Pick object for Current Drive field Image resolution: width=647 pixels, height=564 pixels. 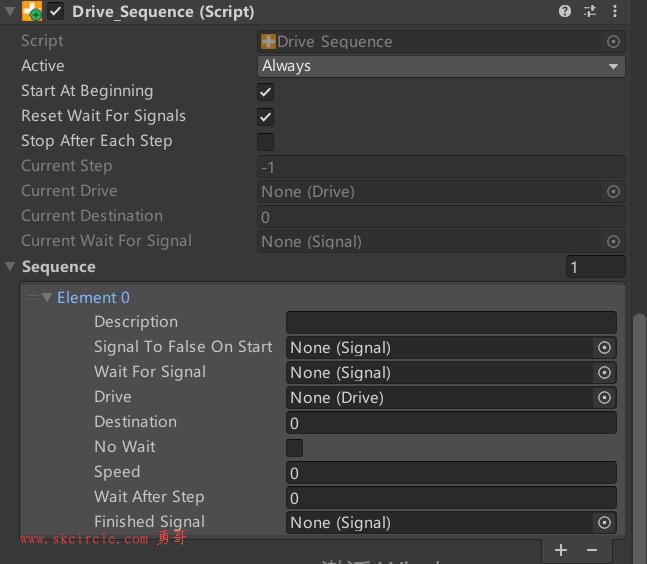(x=613, y=191)
